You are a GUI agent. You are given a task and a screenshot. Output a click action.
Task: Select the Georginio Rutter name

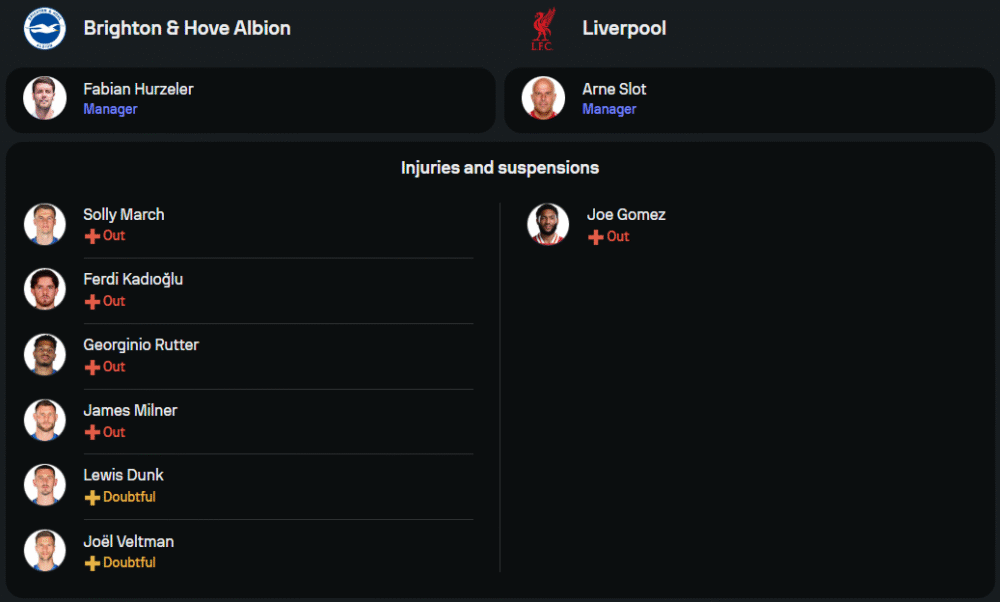pyautogui.click(x=141, y=345)
